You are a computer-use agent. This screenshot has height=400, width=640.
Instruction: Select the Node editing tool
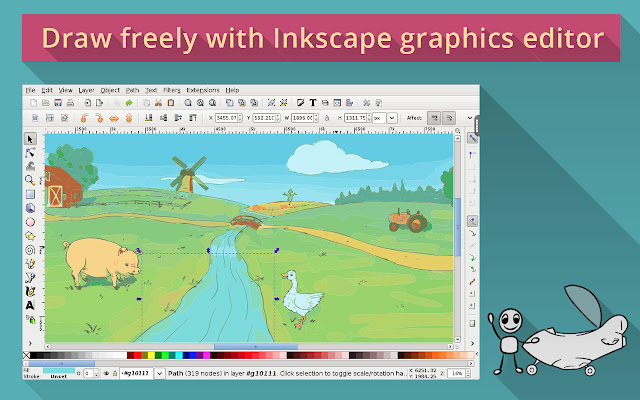[30, 153]
